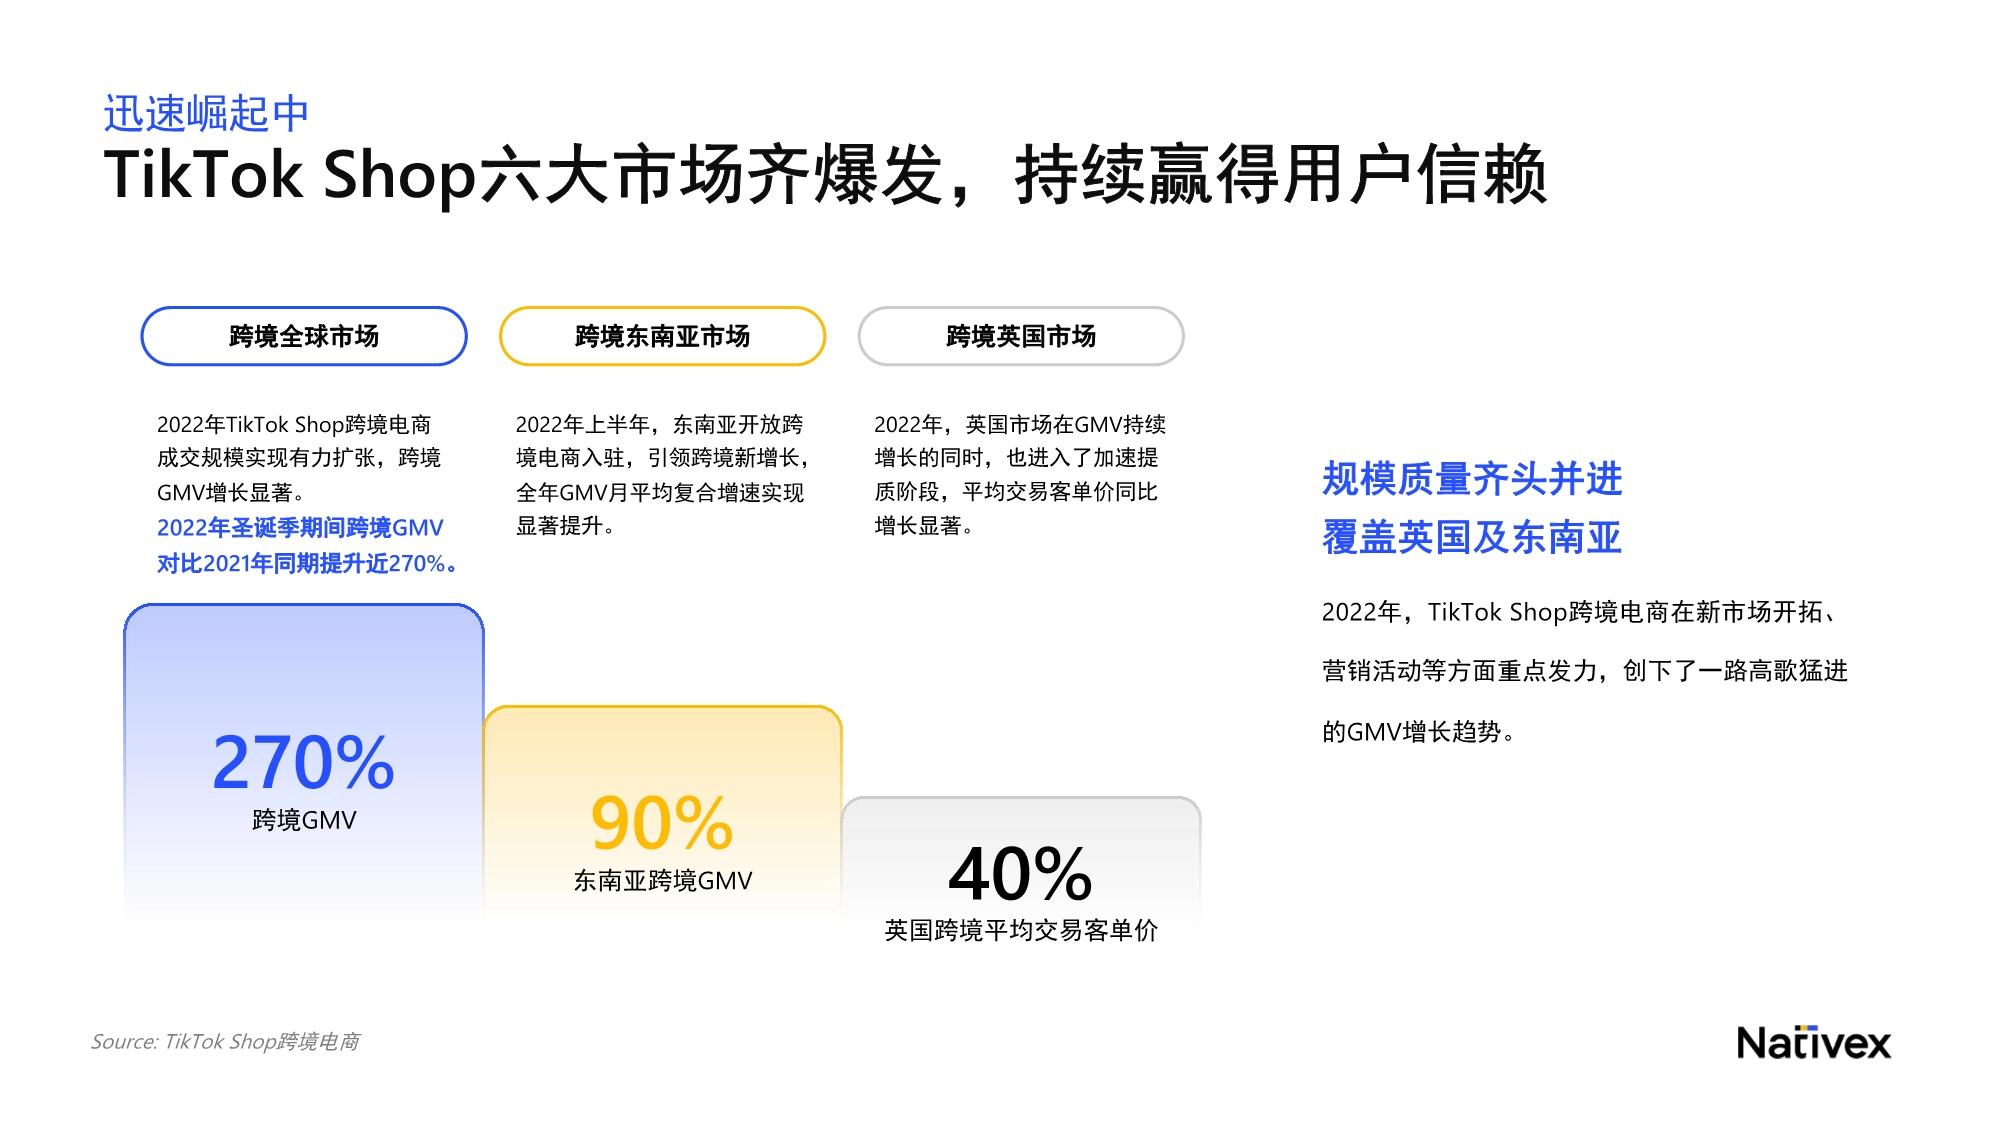Click the blue subtitle 迅速崛起中
The width and height of the screenshot is (2000, 1125).
pyautogui.click(x=206, y=114)
